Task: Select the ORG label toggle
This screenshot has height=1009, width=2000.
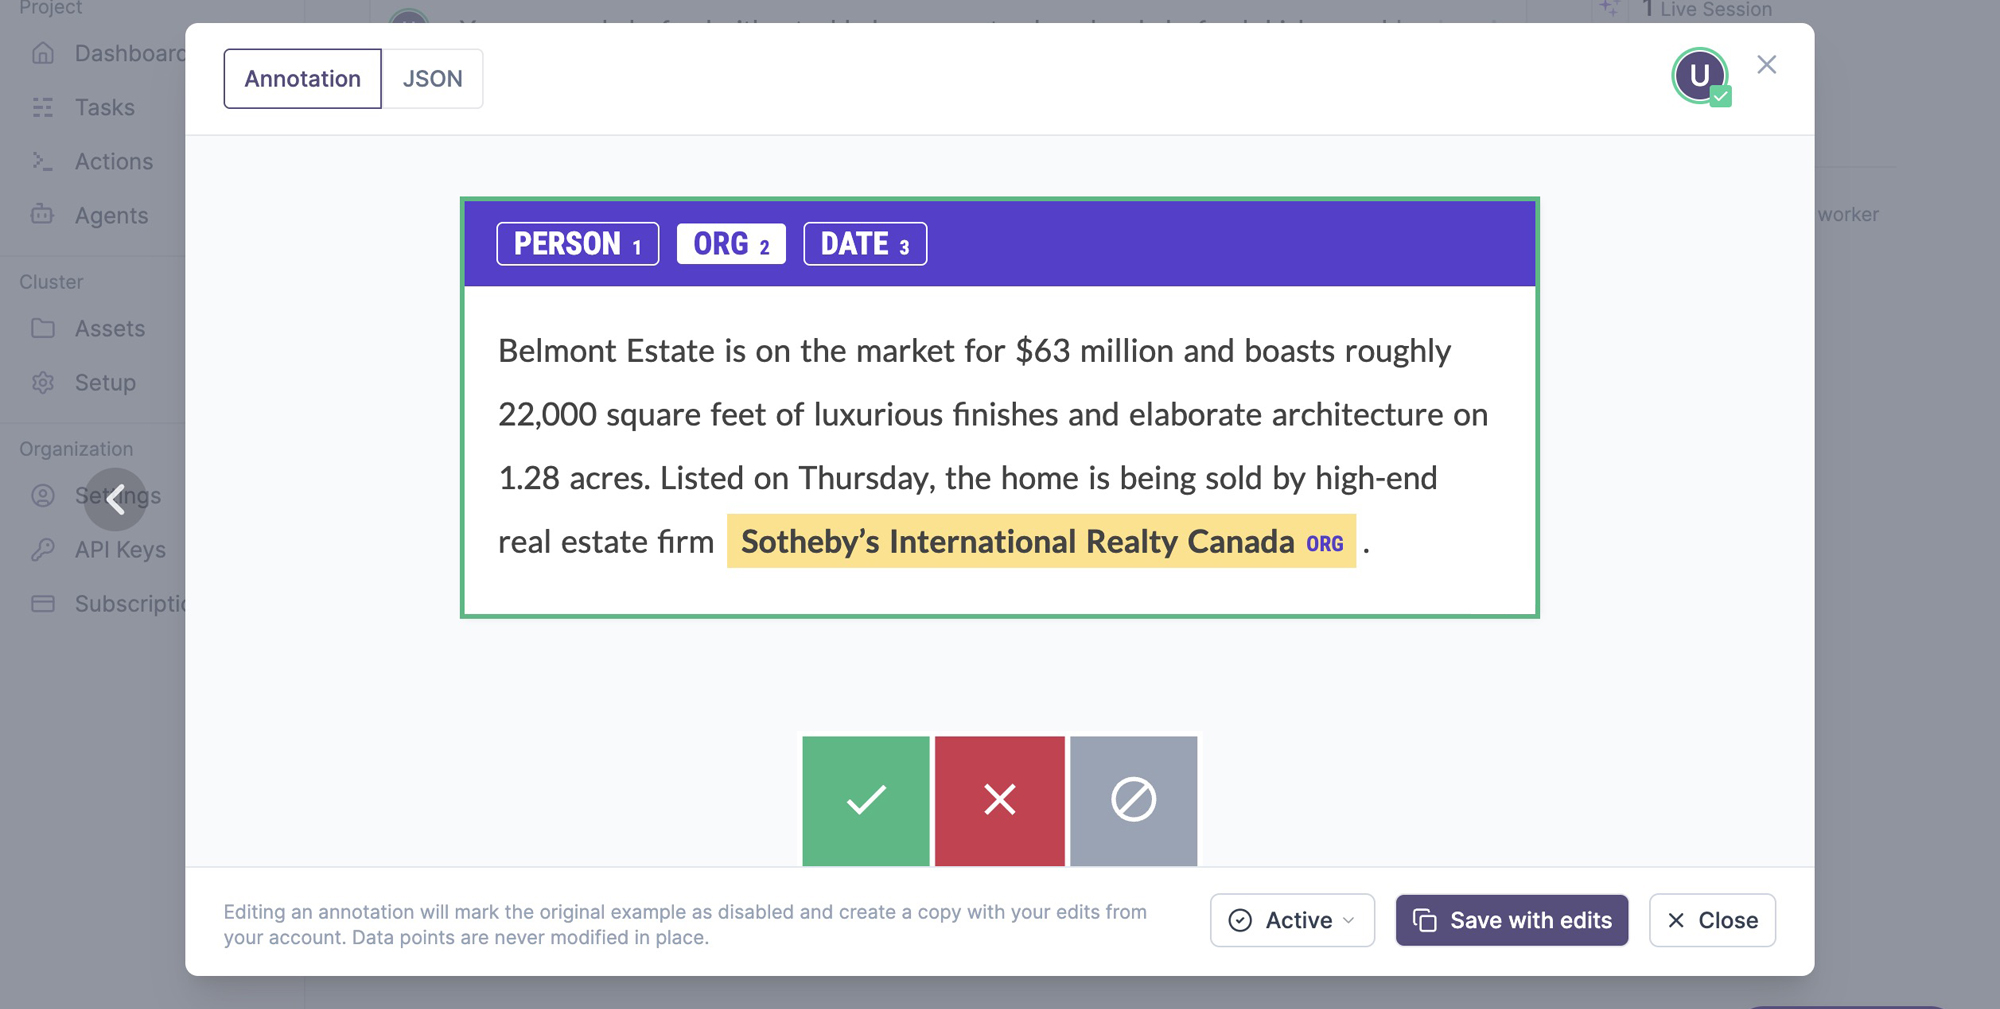Action: [x=731, y=244]
